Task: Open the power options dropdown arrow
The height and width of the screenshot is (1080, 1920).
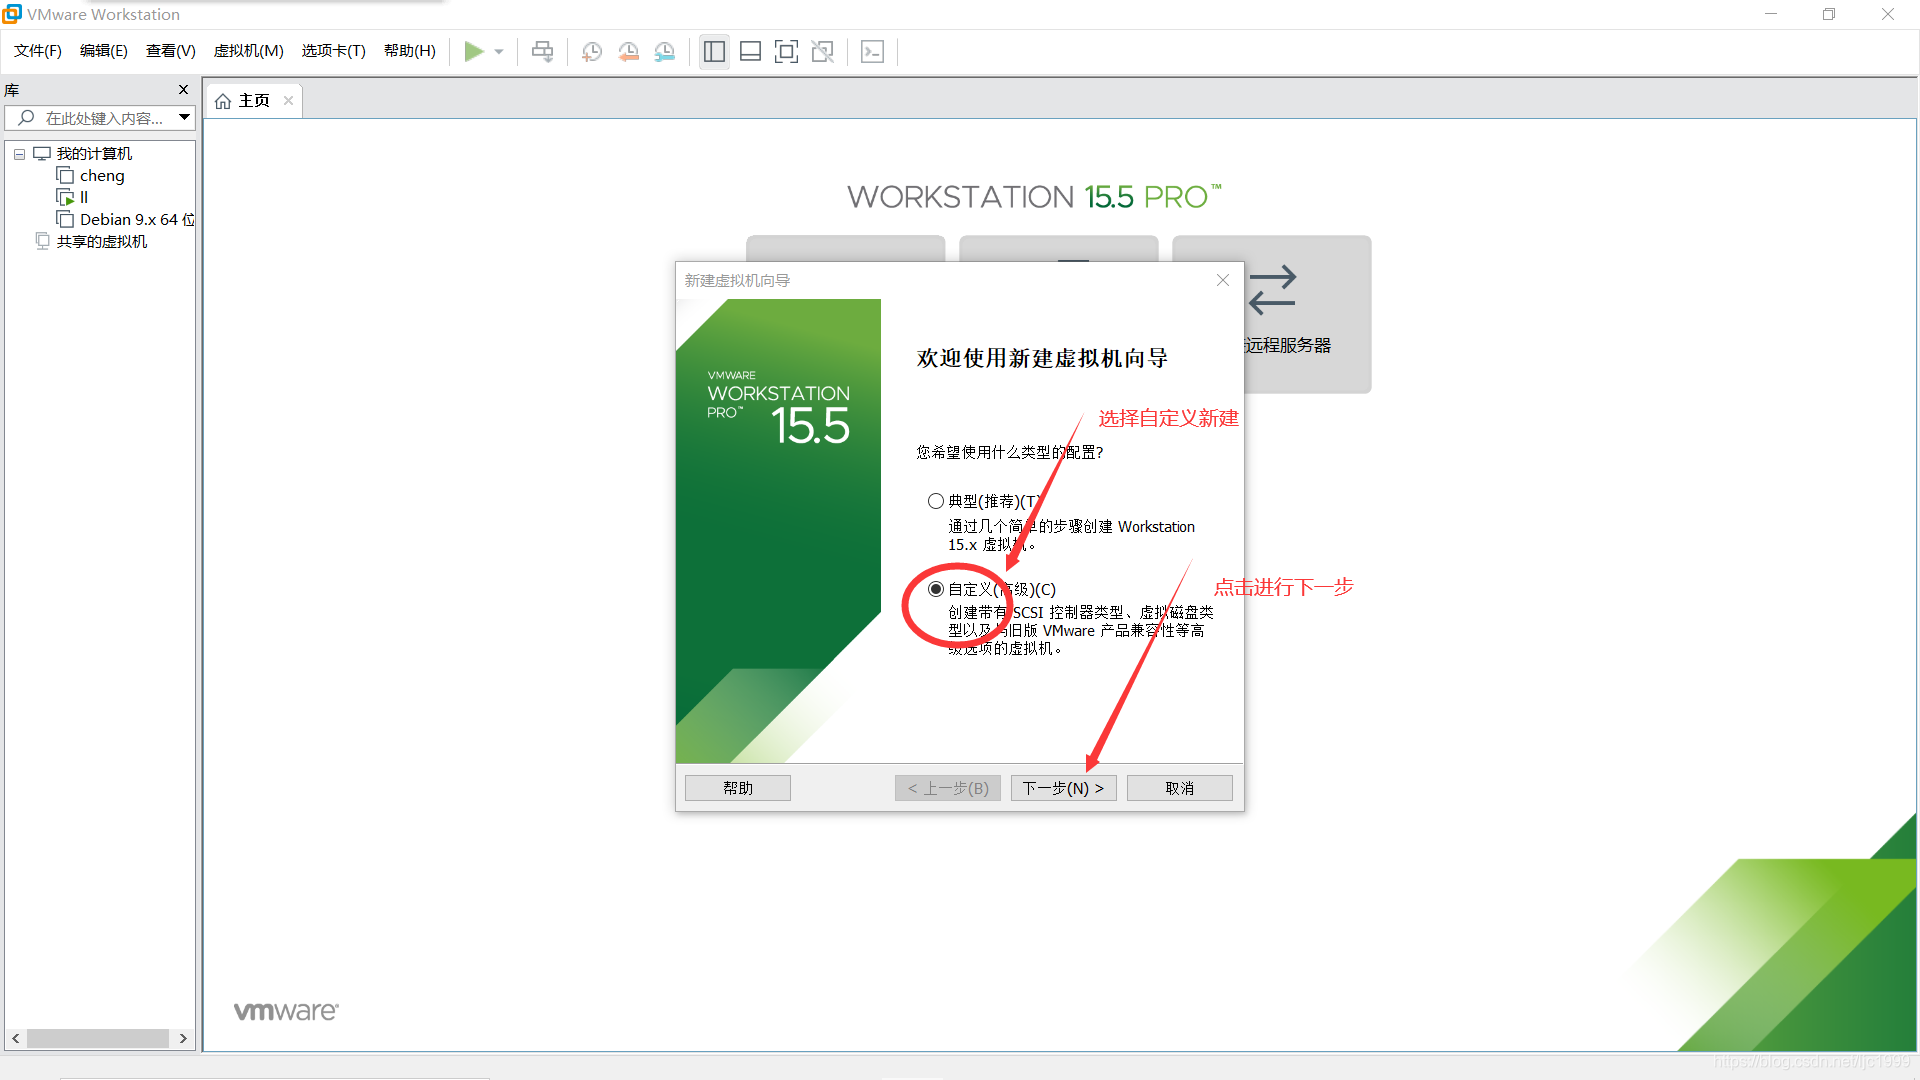Action: pos(499,52)
